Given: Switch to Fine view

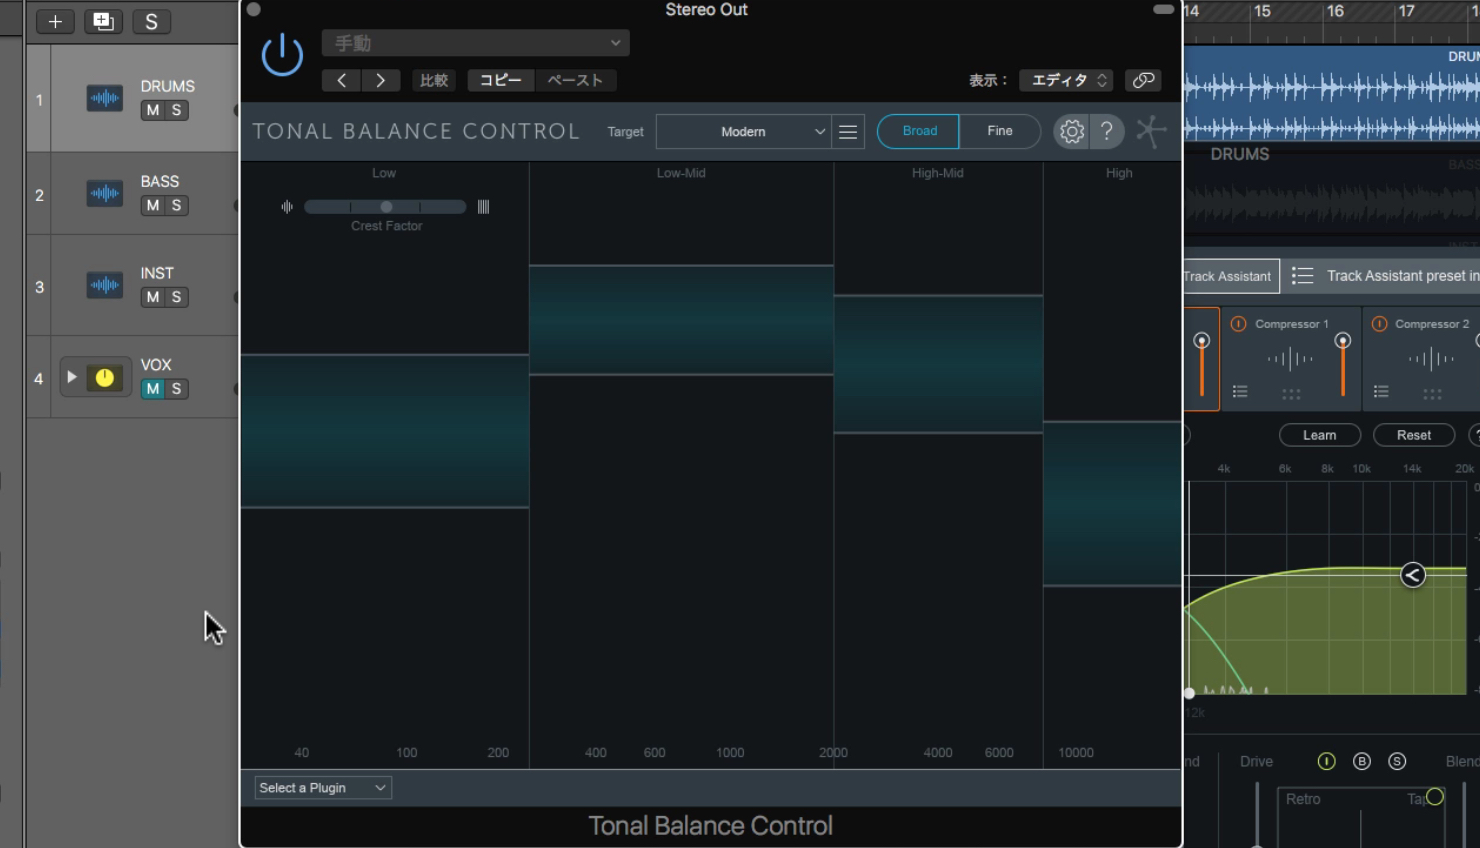Looking at the screenshot, I should pyautogui.click(x=999, y=131).
